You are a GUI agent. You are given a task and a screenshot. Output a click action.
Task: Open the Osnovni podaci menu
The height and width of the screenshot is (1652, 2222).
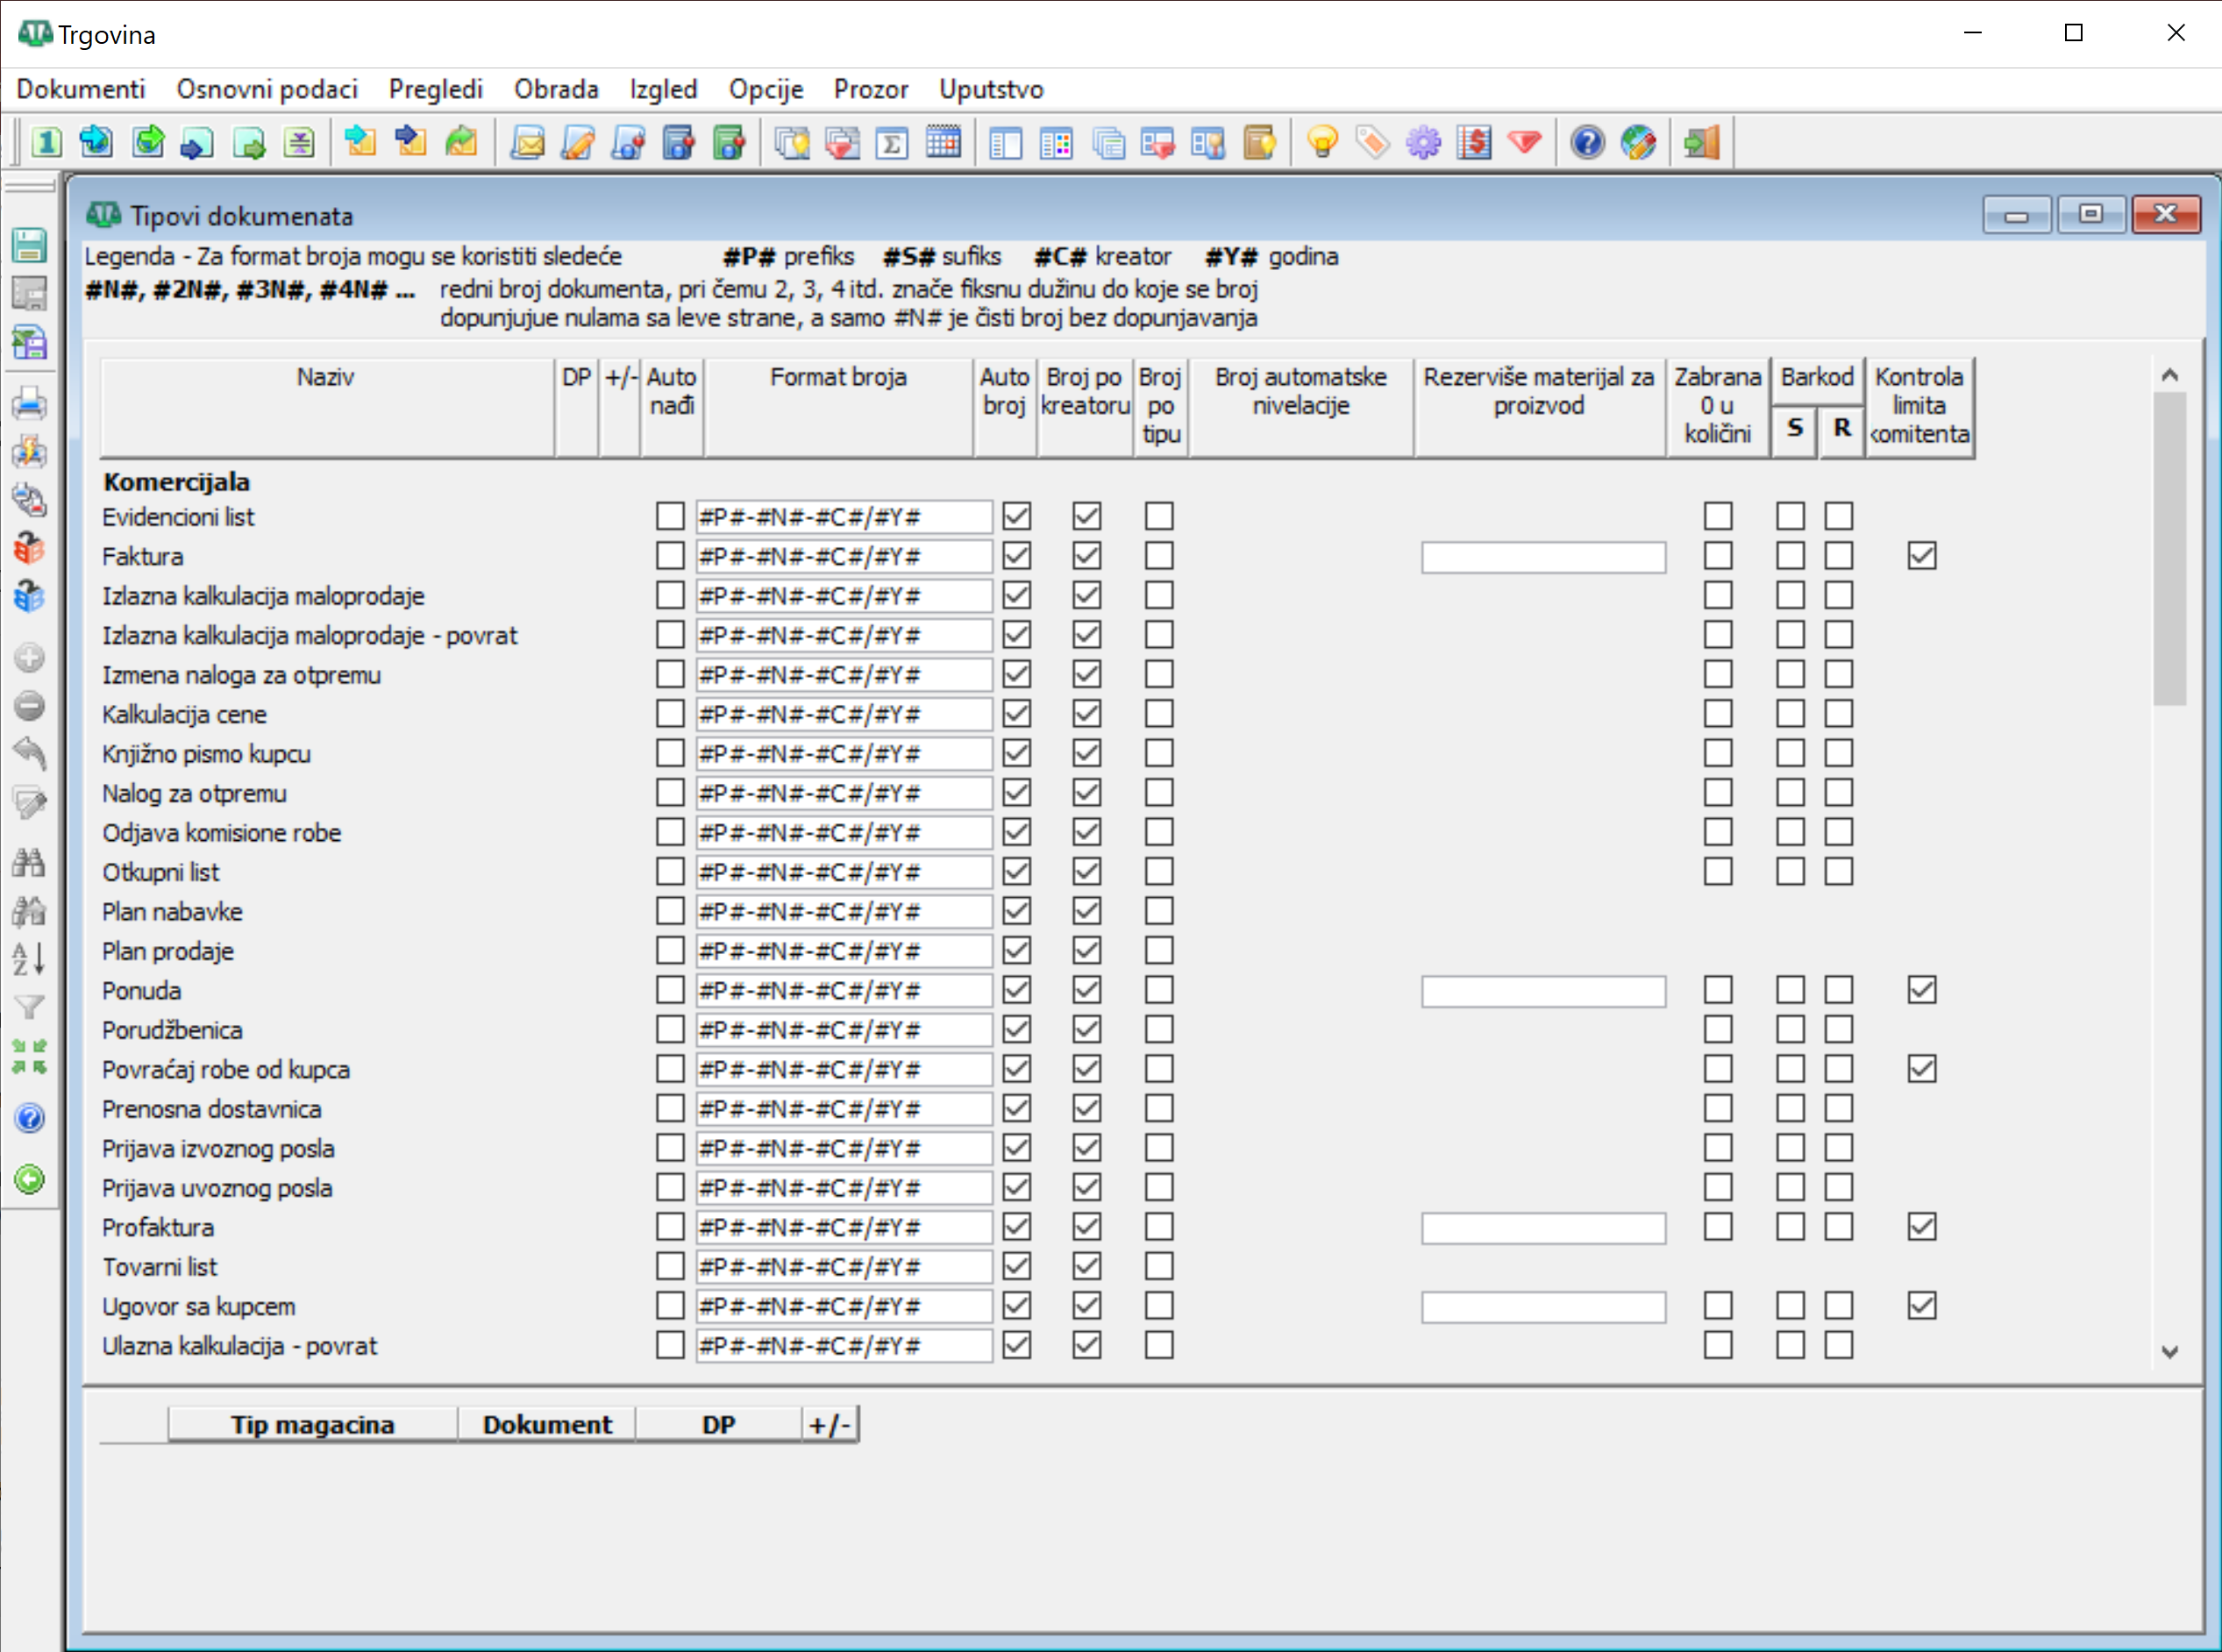(267, 89)
